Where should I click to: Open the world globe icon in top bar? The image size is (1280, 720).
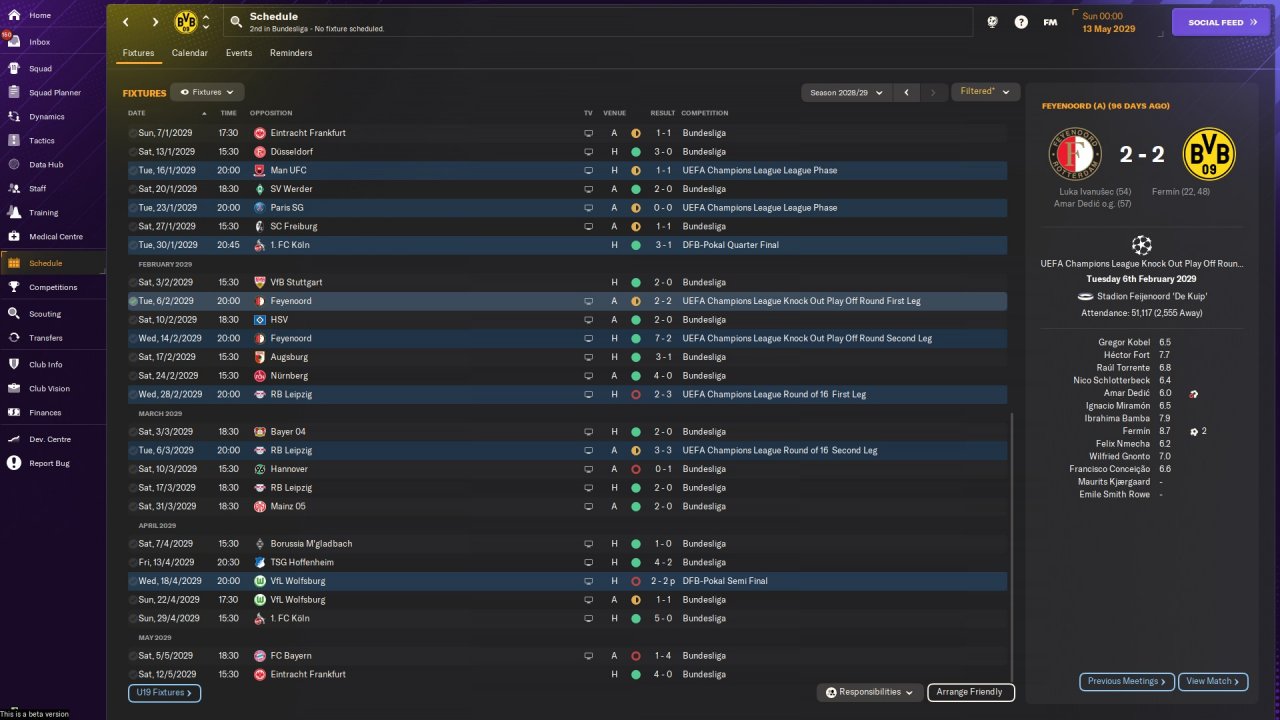pos(992,22)
